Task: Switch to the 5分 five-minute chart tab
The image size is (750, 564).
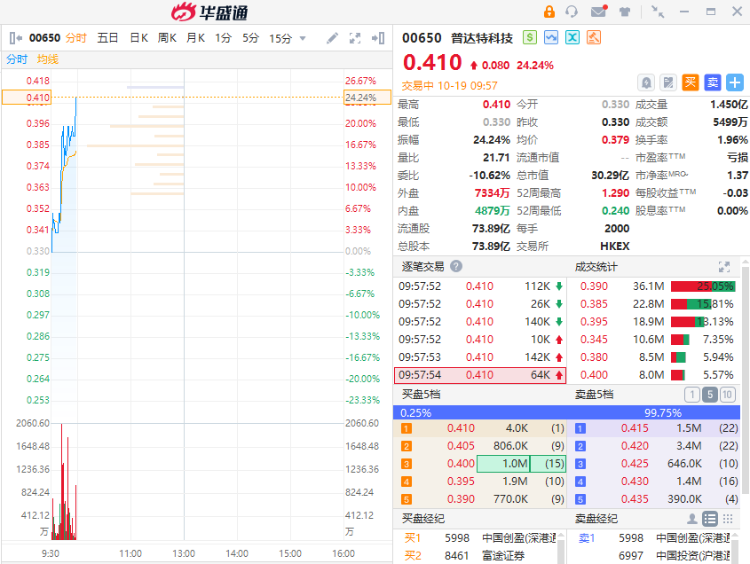Action: 250,38
